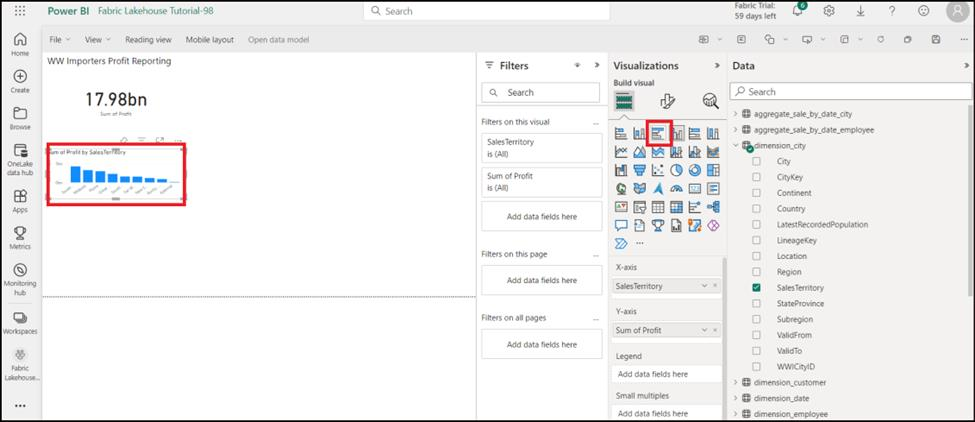The image size is (975, 422).
Task: Open the File menu
Action: [x=60, y=39]
